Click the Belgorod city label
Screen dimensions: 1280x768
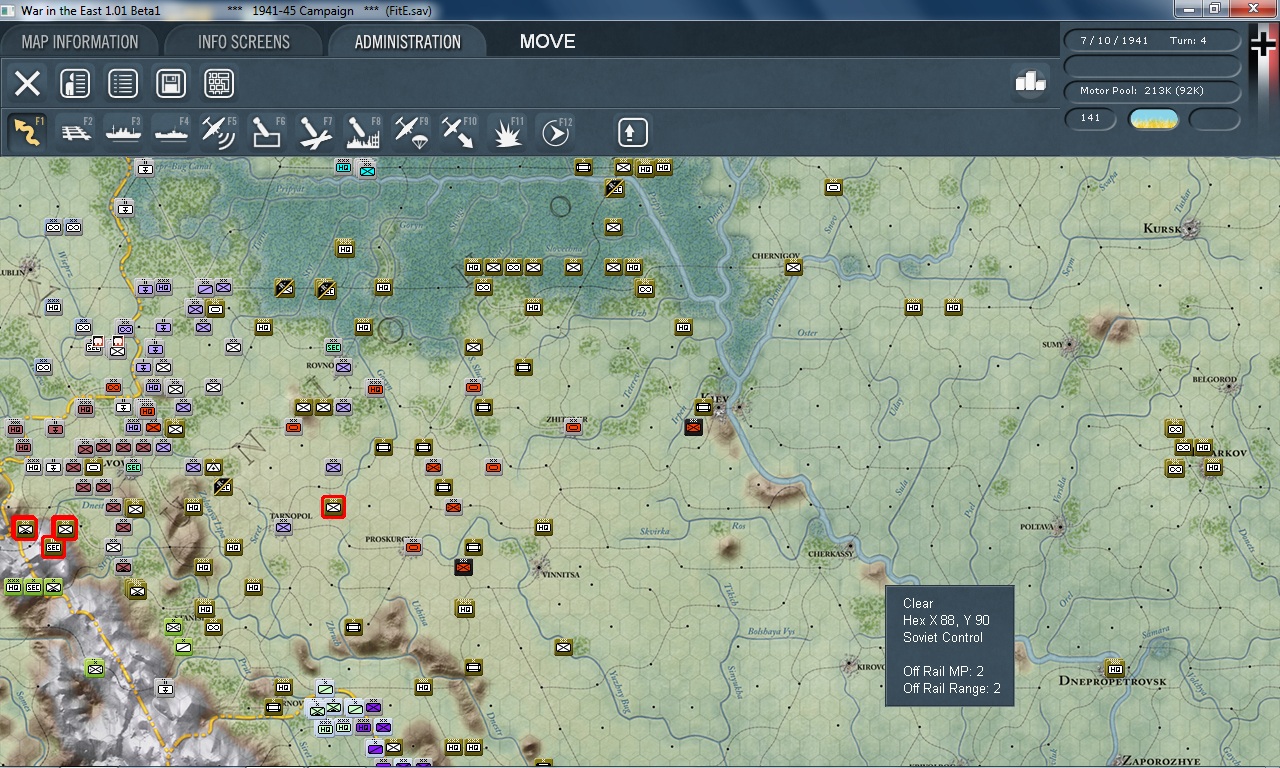pos(1214,380)
